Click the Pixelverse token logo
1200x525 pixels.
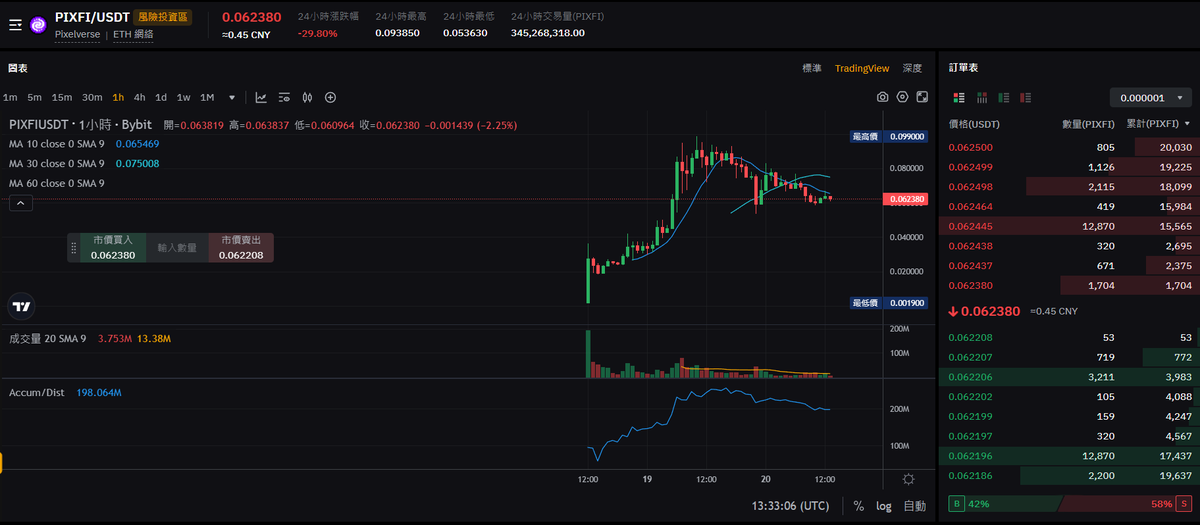(38, 24)
